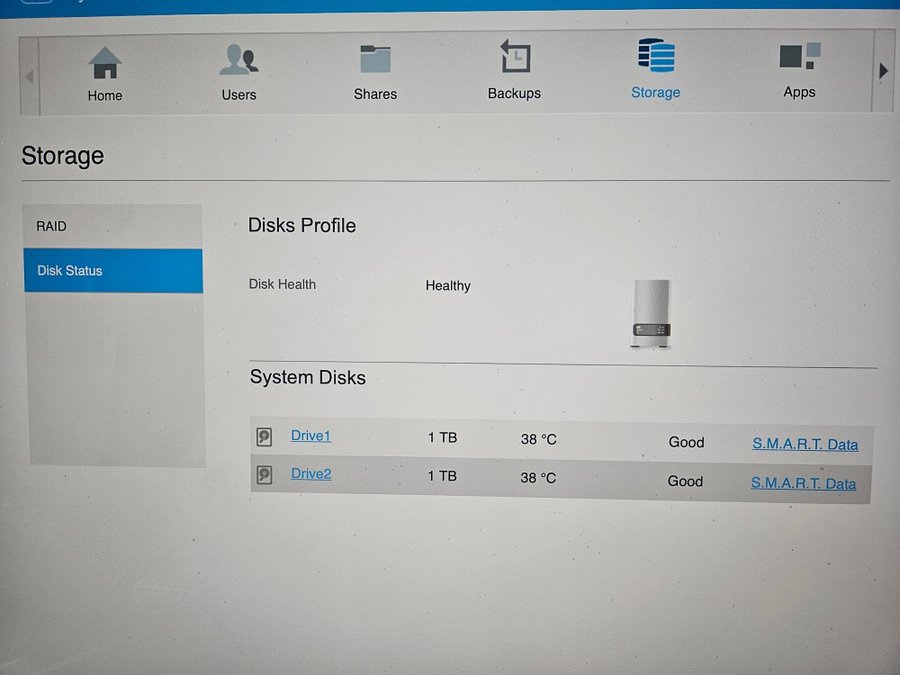Click the NAS device image
The height and width of the screenshot is (675, 900).
[x=651, y=314]
